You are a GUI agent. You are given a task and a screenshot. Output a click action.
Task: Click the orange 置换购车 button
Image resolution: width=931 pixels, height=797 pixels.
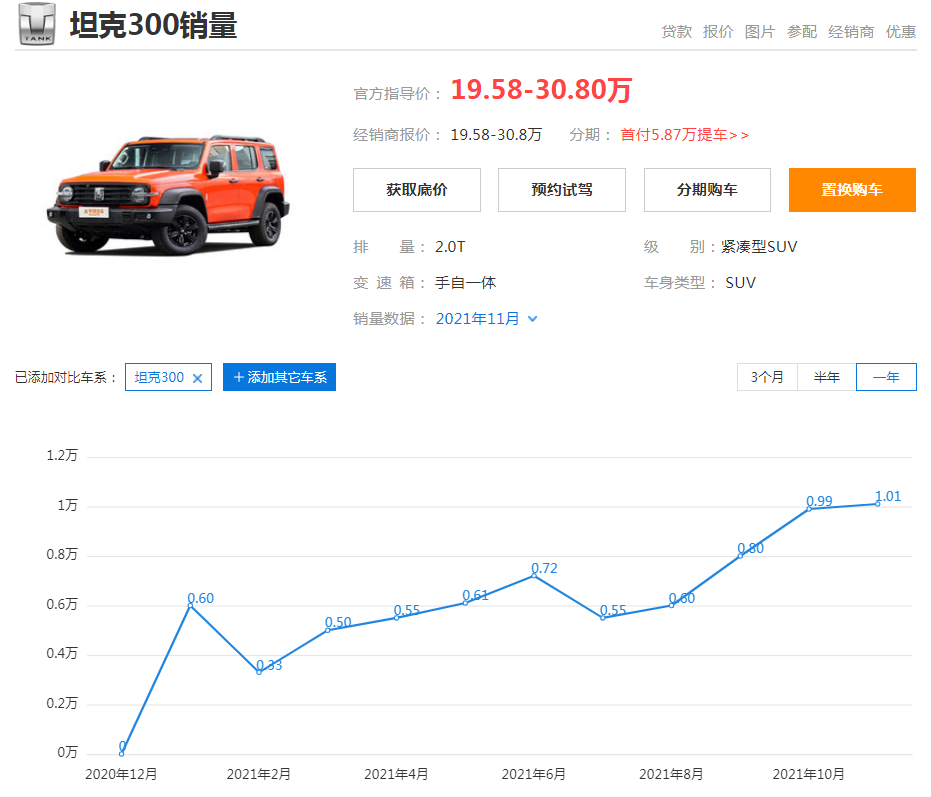point(852,190)
